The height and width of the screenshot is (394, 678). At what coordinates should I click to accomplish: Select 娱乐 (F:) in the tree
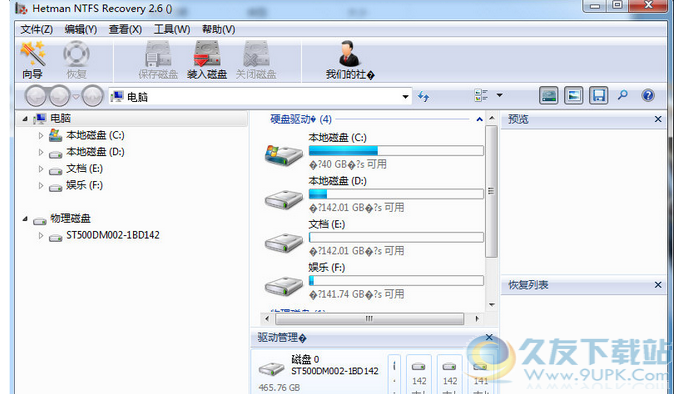[84, 185]
